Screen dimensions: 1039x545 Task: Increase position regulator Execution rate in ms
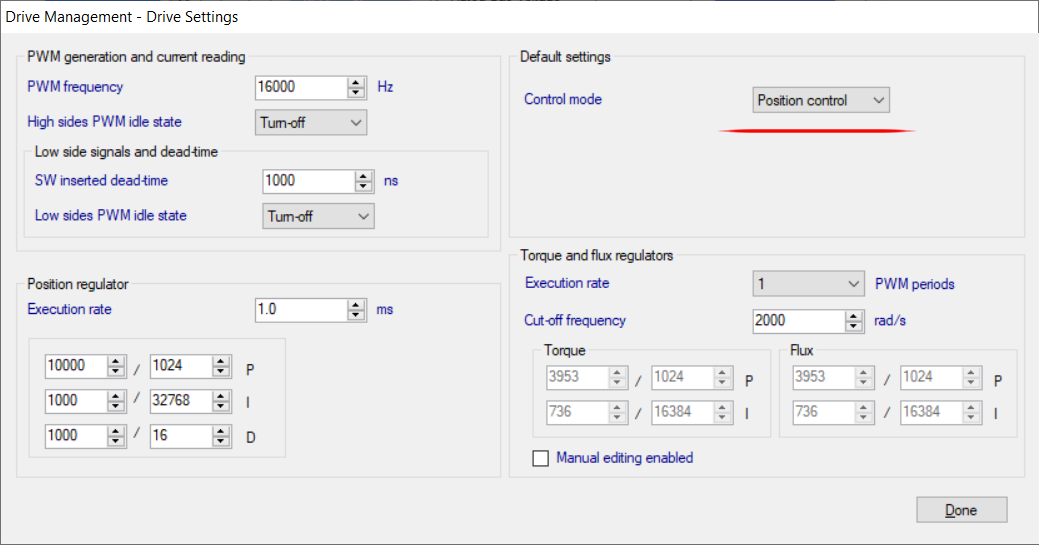(x=356, y=304)
